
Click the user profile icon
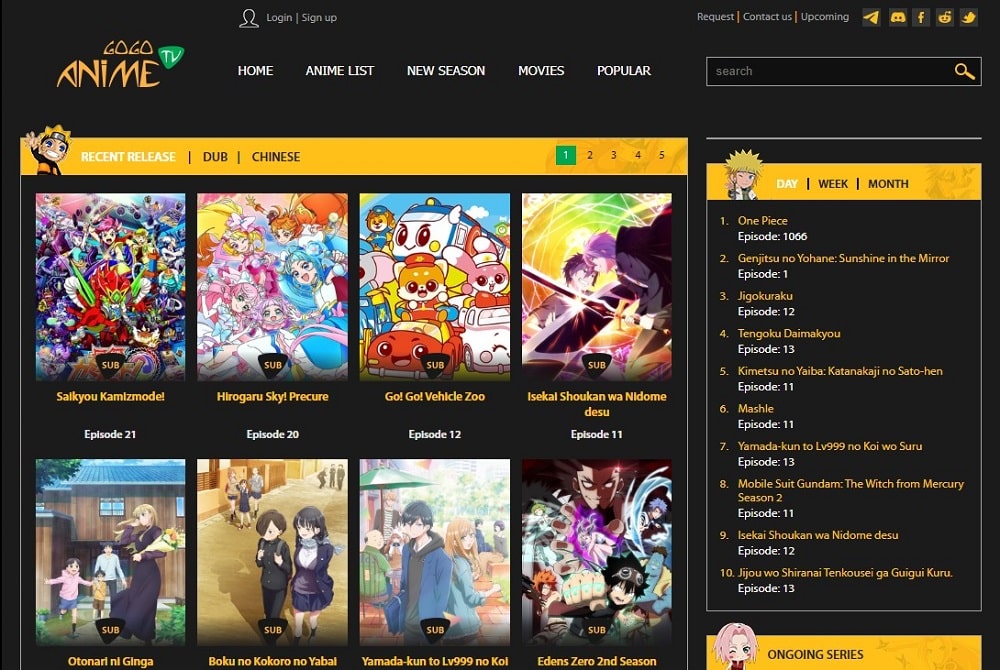248,18
